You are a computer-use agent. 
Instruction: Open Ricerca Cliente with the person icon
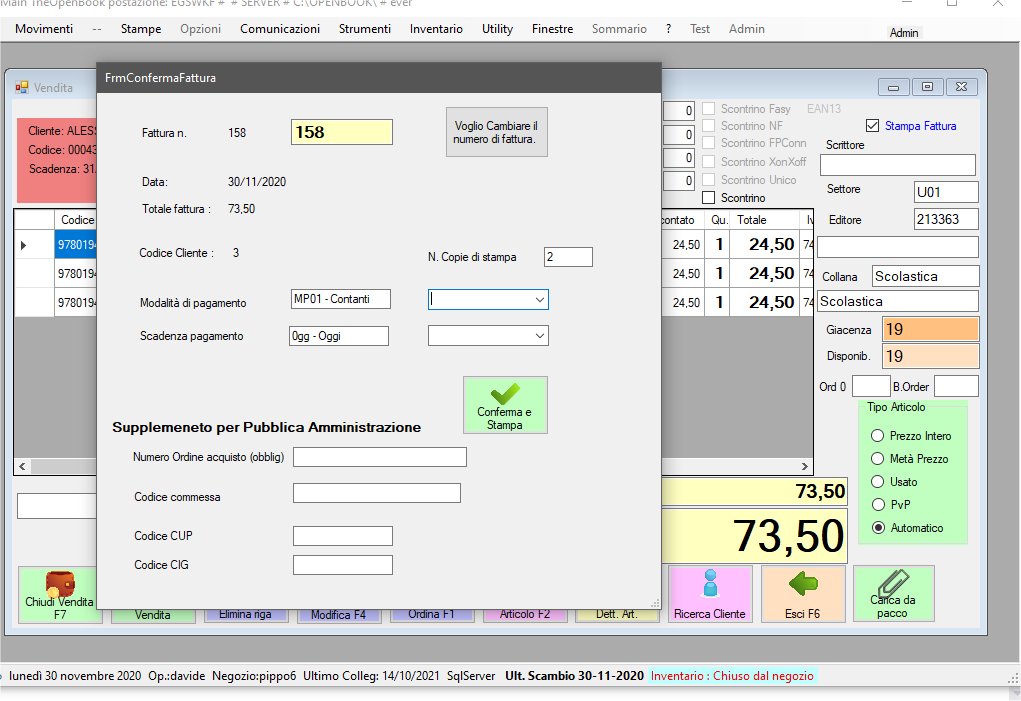tap(710, 594)
